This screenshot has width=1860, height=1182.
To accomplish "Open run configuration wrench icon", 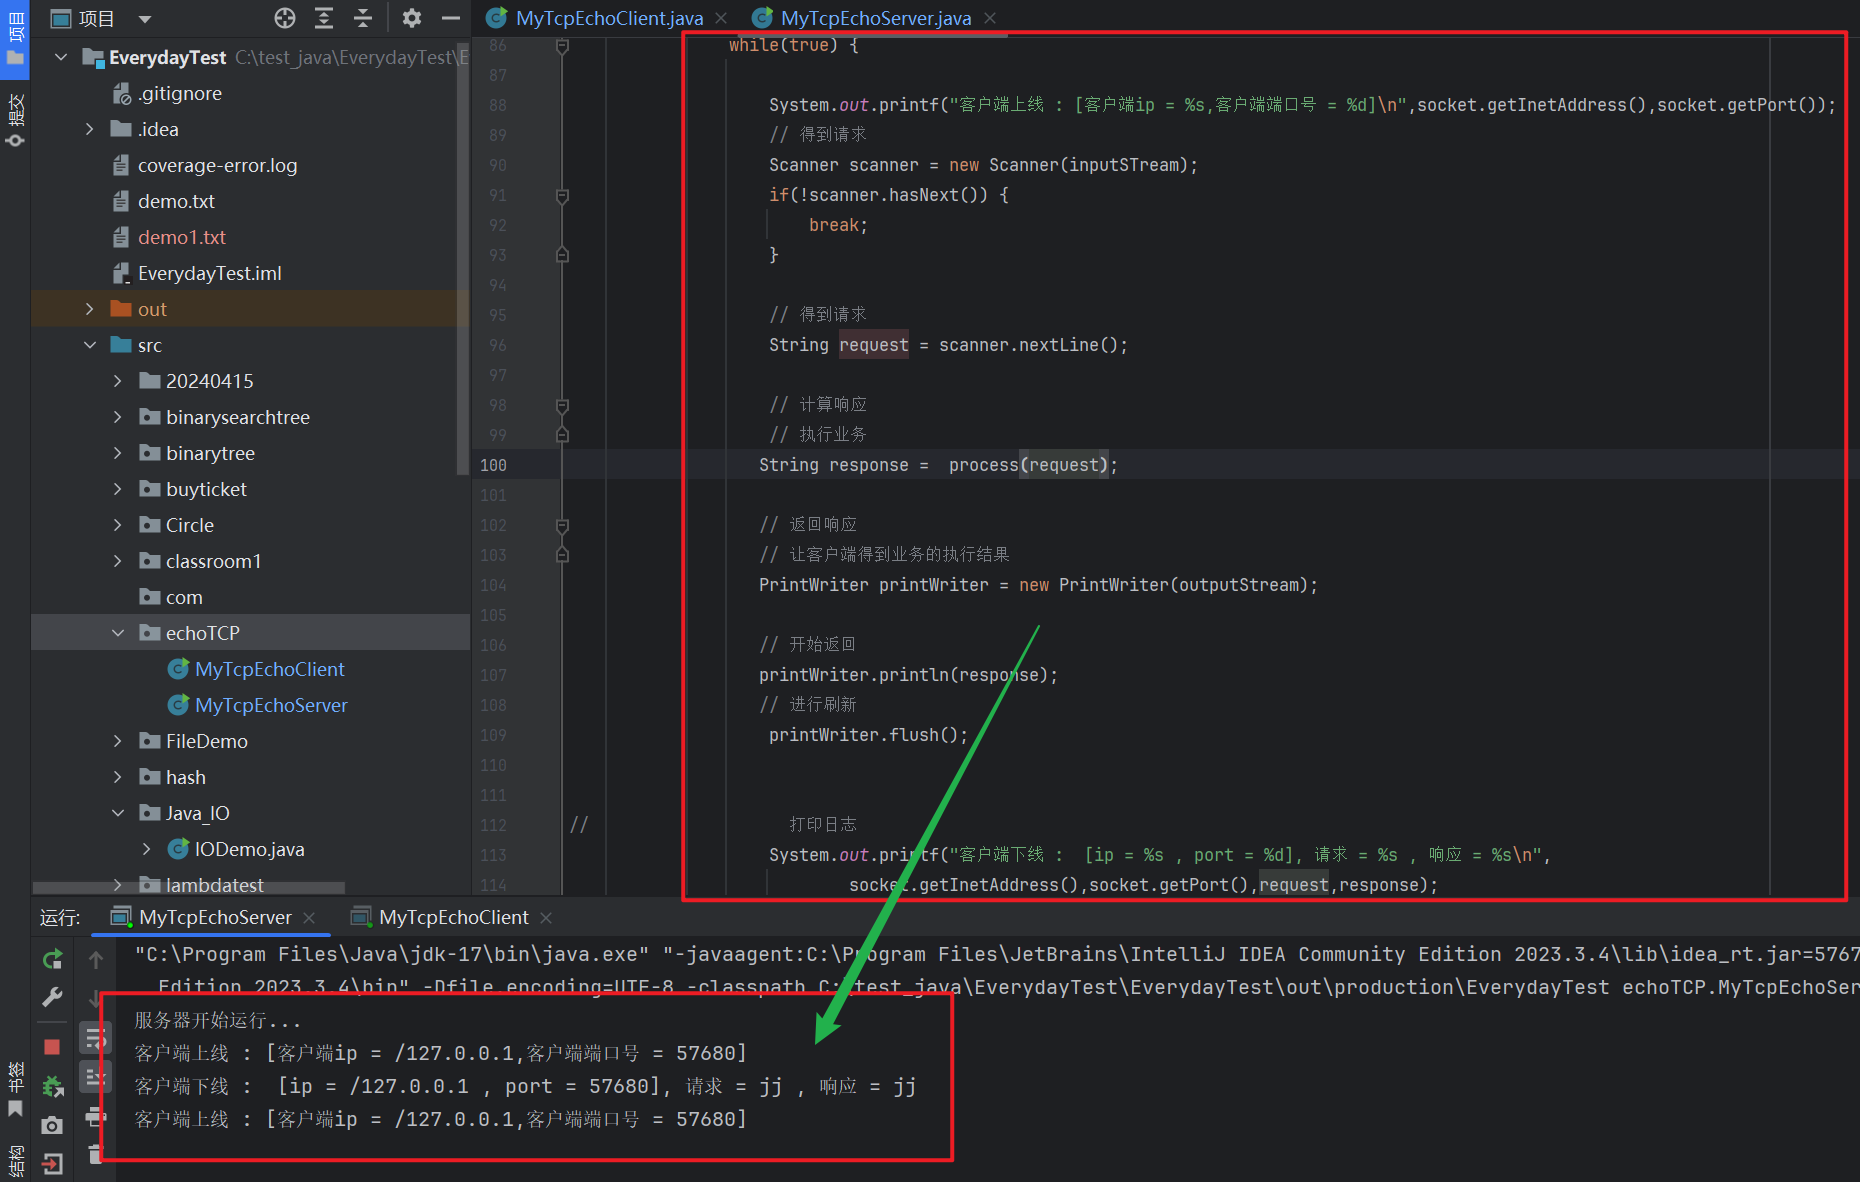I will click(x=53, y=997).
